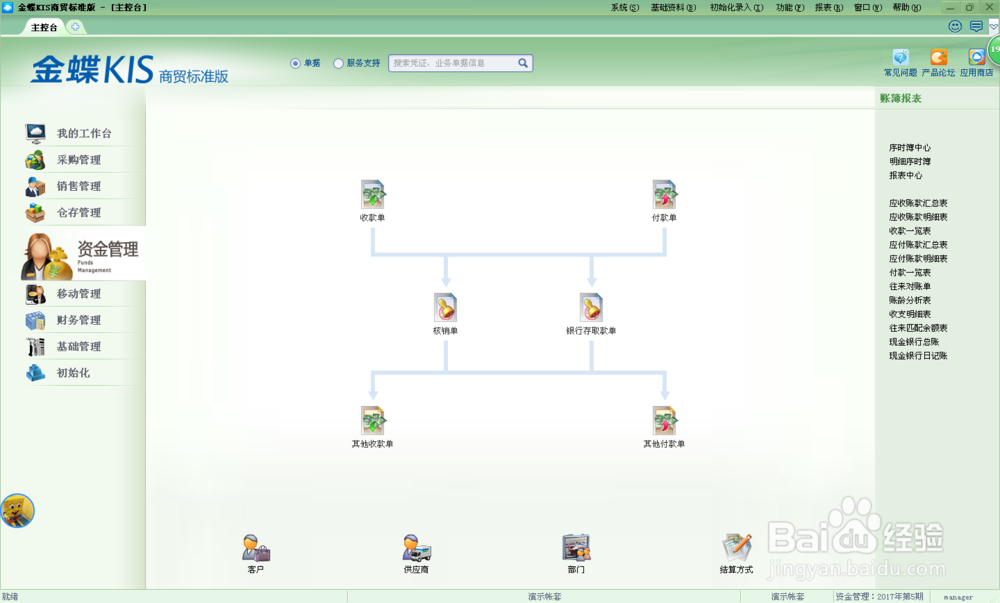Open 收支明细表 report
The width and height of the screenshot is (1000, 603).
tap(909, 314)
